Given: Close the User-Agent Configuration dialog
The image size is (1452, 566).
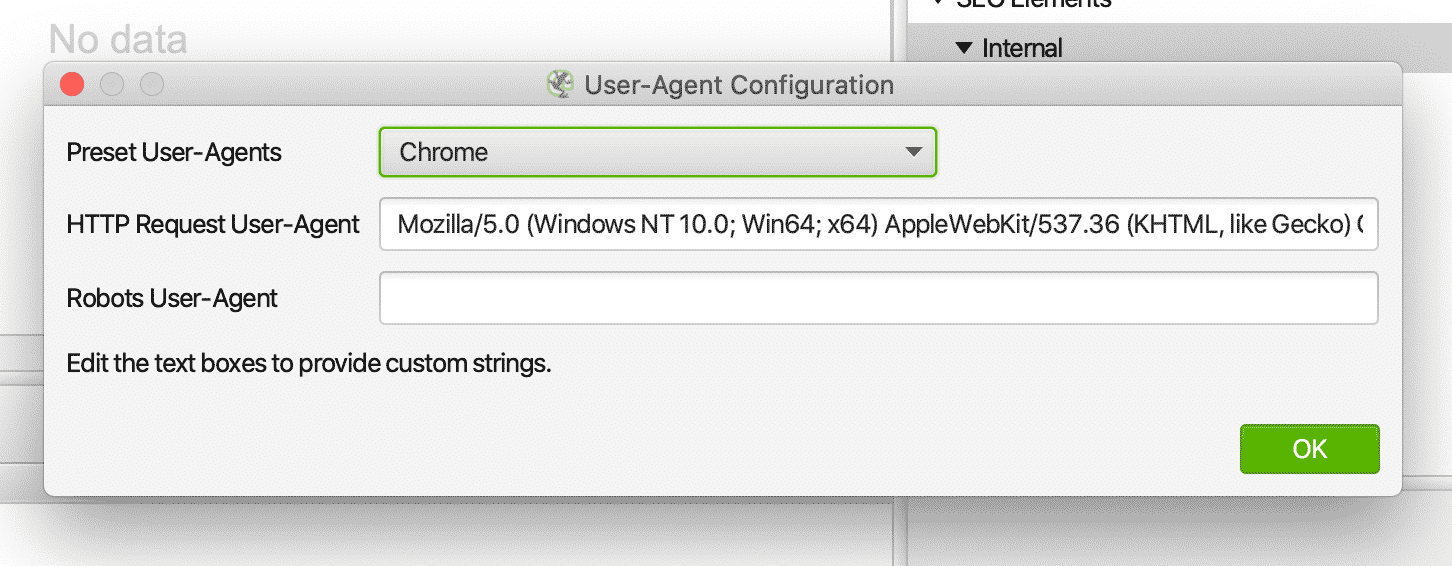Looking at the screenshot, I should click(72, 85).
